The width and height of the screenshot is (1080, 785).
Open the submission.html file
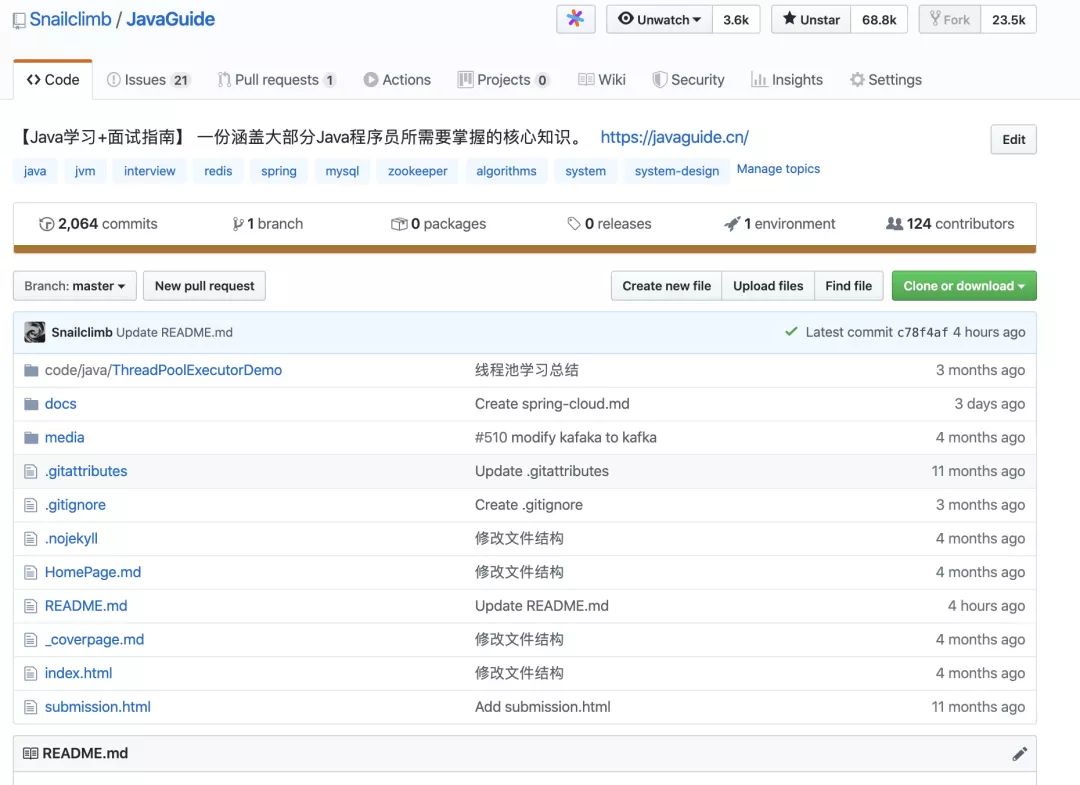click(98, 707)
